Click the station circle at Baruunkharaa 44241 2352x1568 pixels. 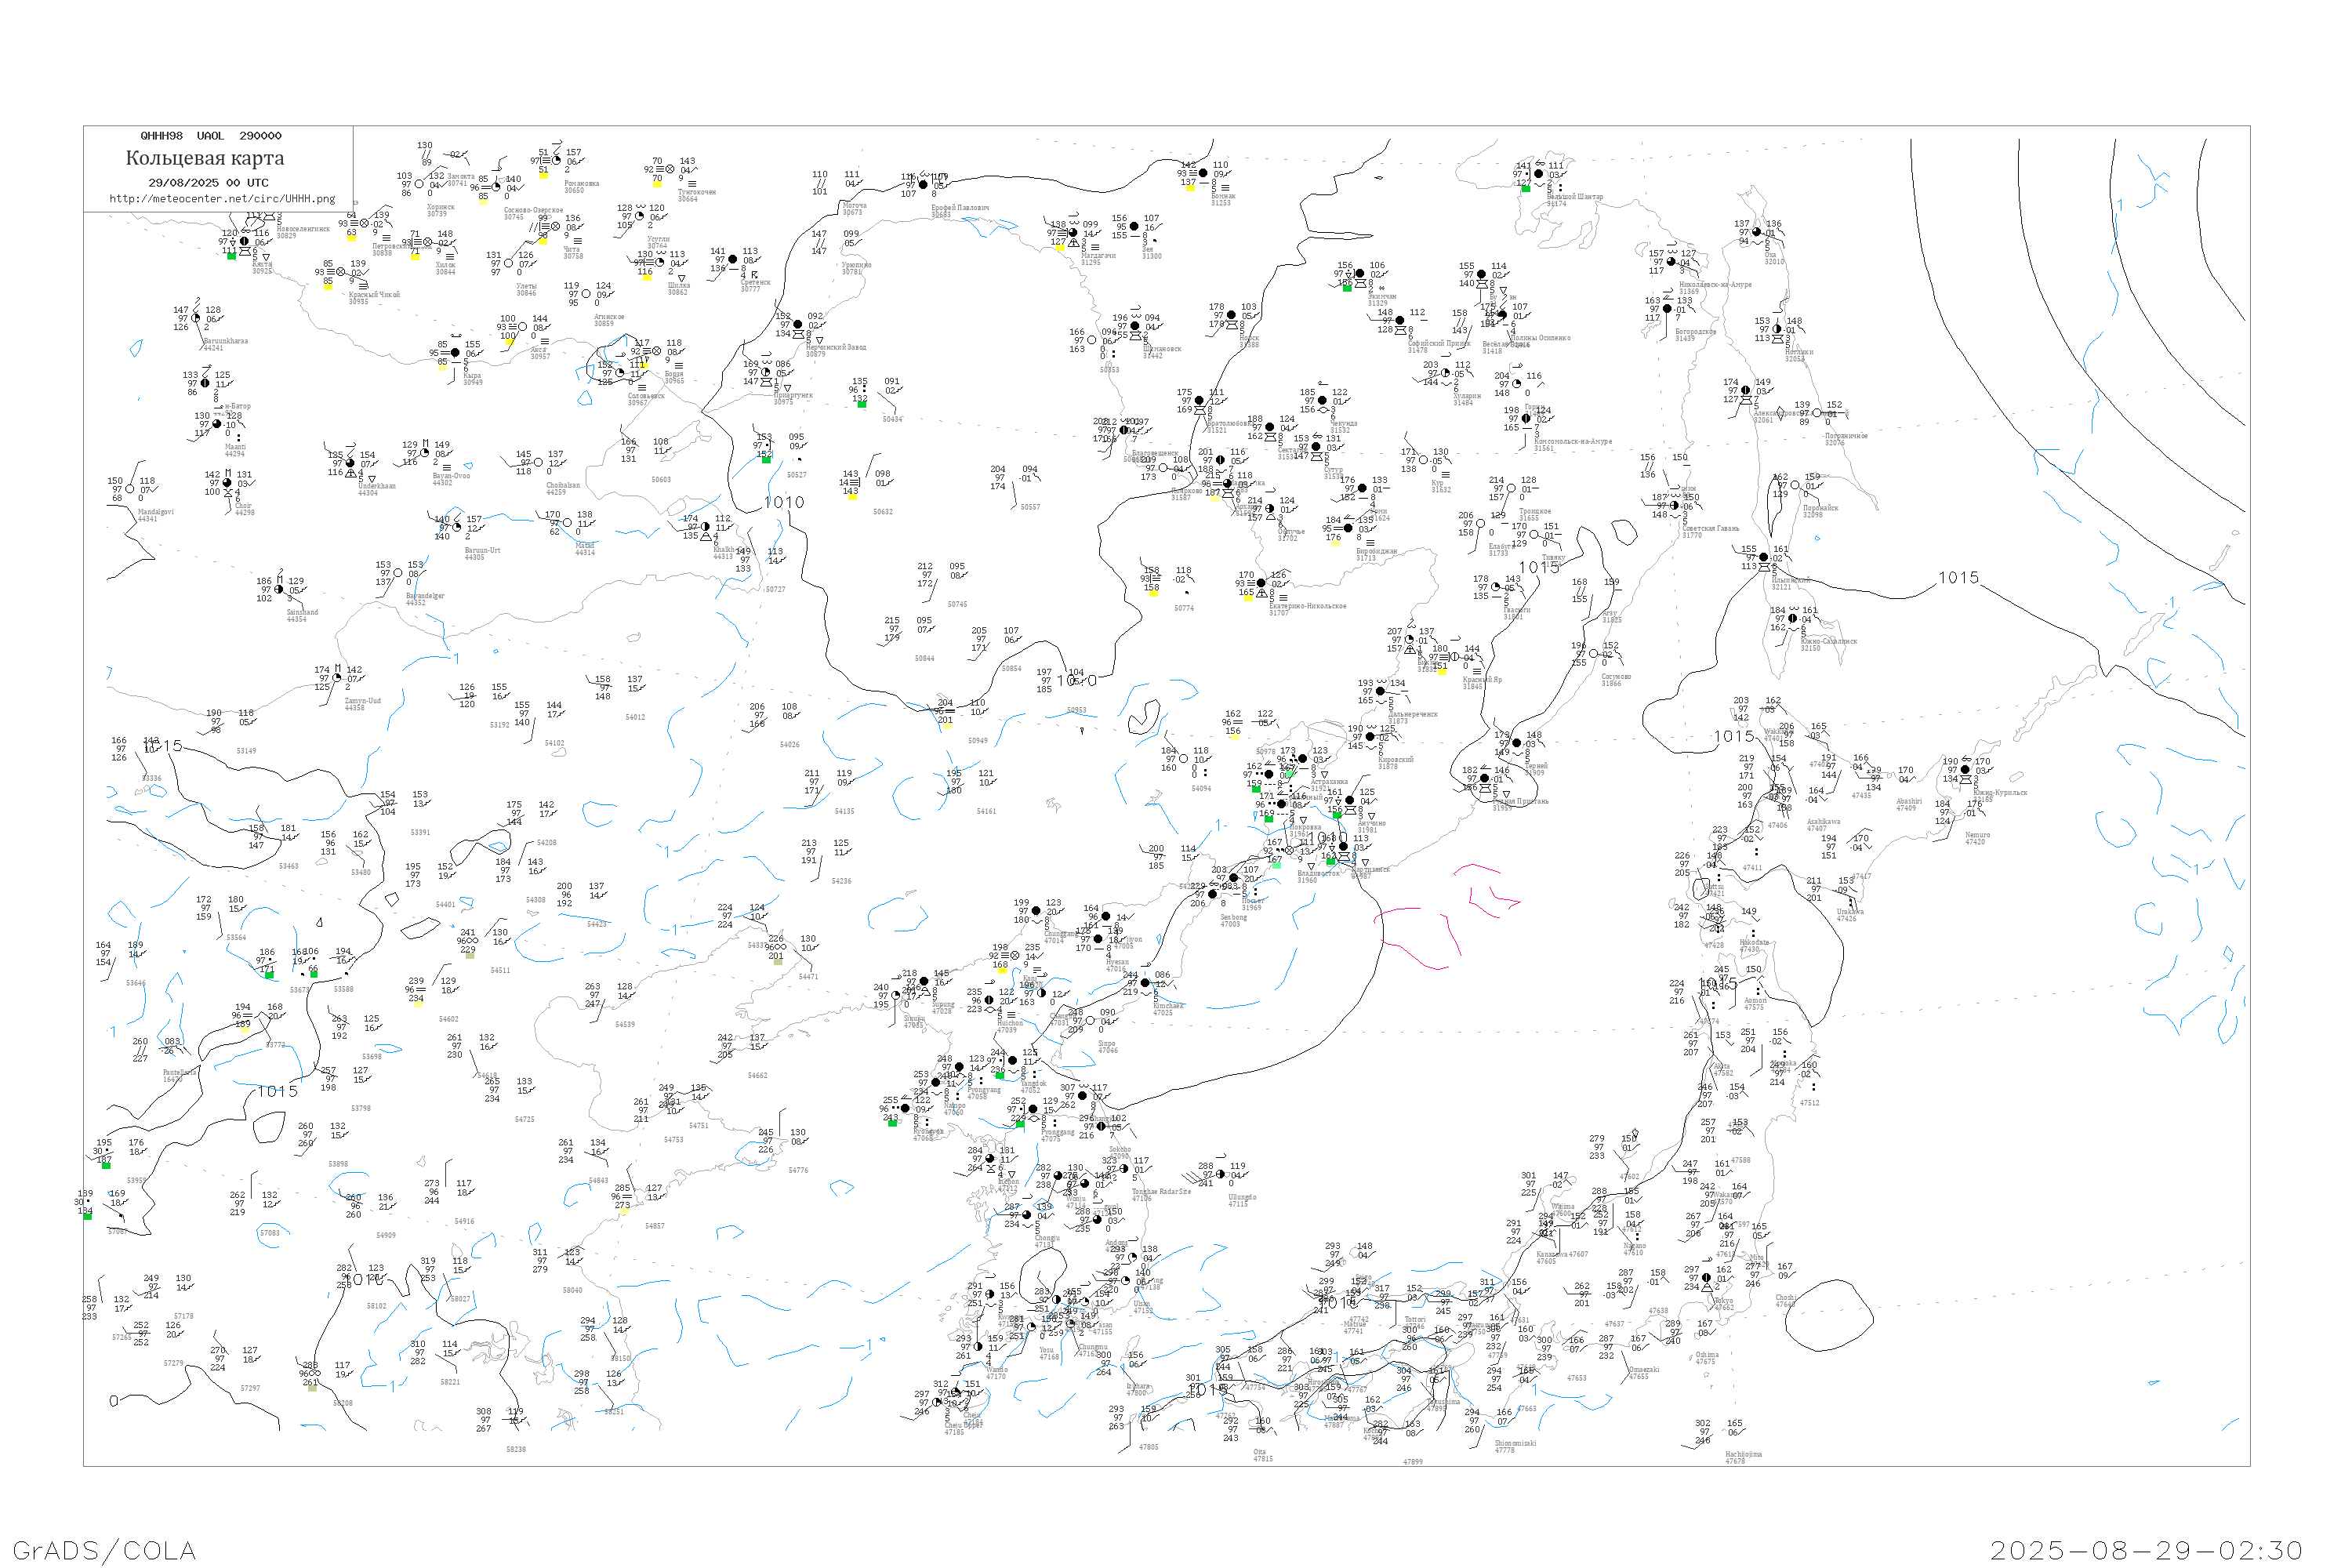(196, 318)
